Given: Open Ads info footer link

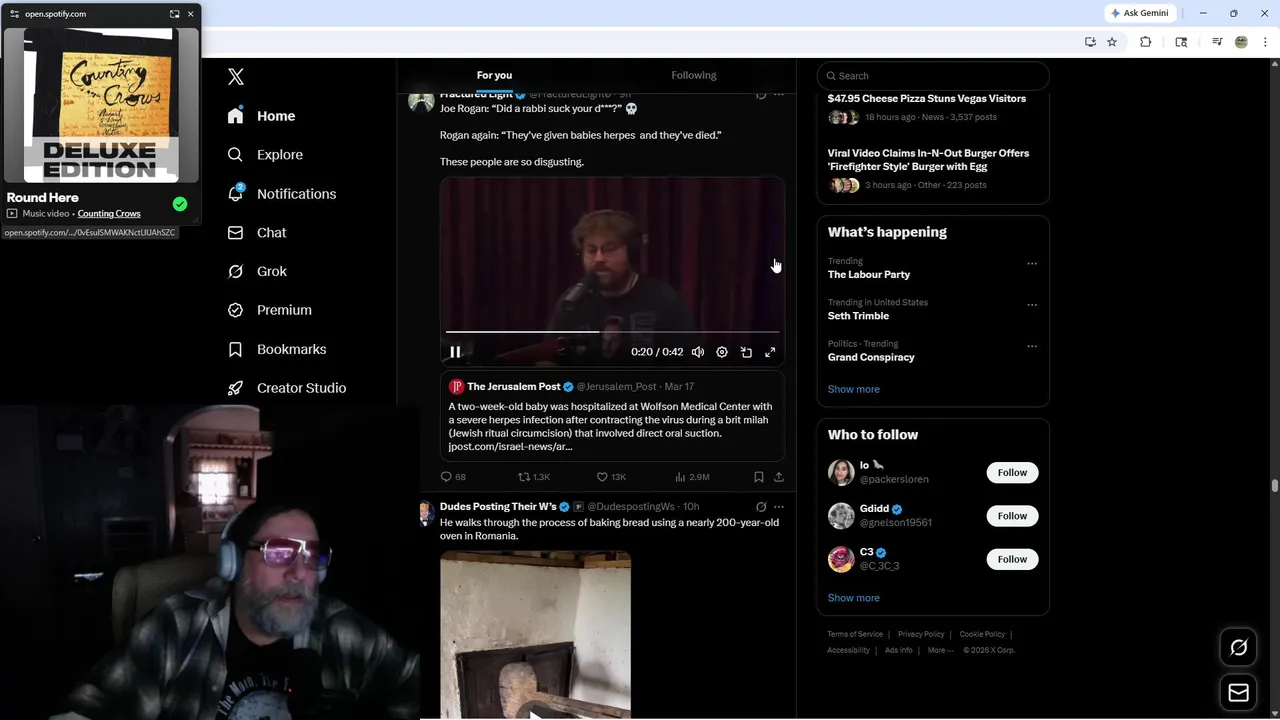Looking at the screenshot, I should 899,650.
